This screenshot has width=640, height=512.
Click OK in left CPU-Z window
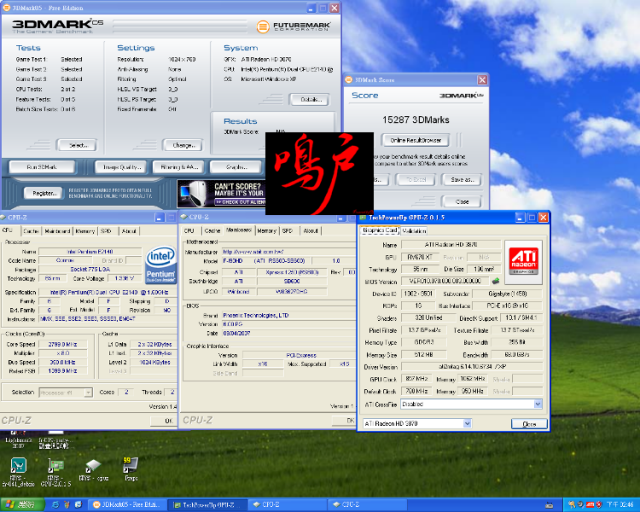(164, 421)
